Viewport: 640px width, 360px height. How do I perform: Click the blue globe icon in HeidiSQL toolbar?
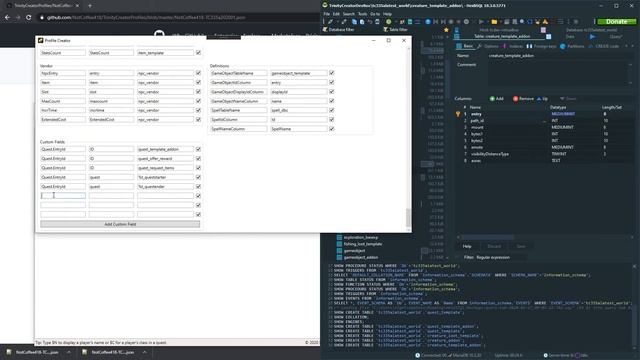pos(428,22)
